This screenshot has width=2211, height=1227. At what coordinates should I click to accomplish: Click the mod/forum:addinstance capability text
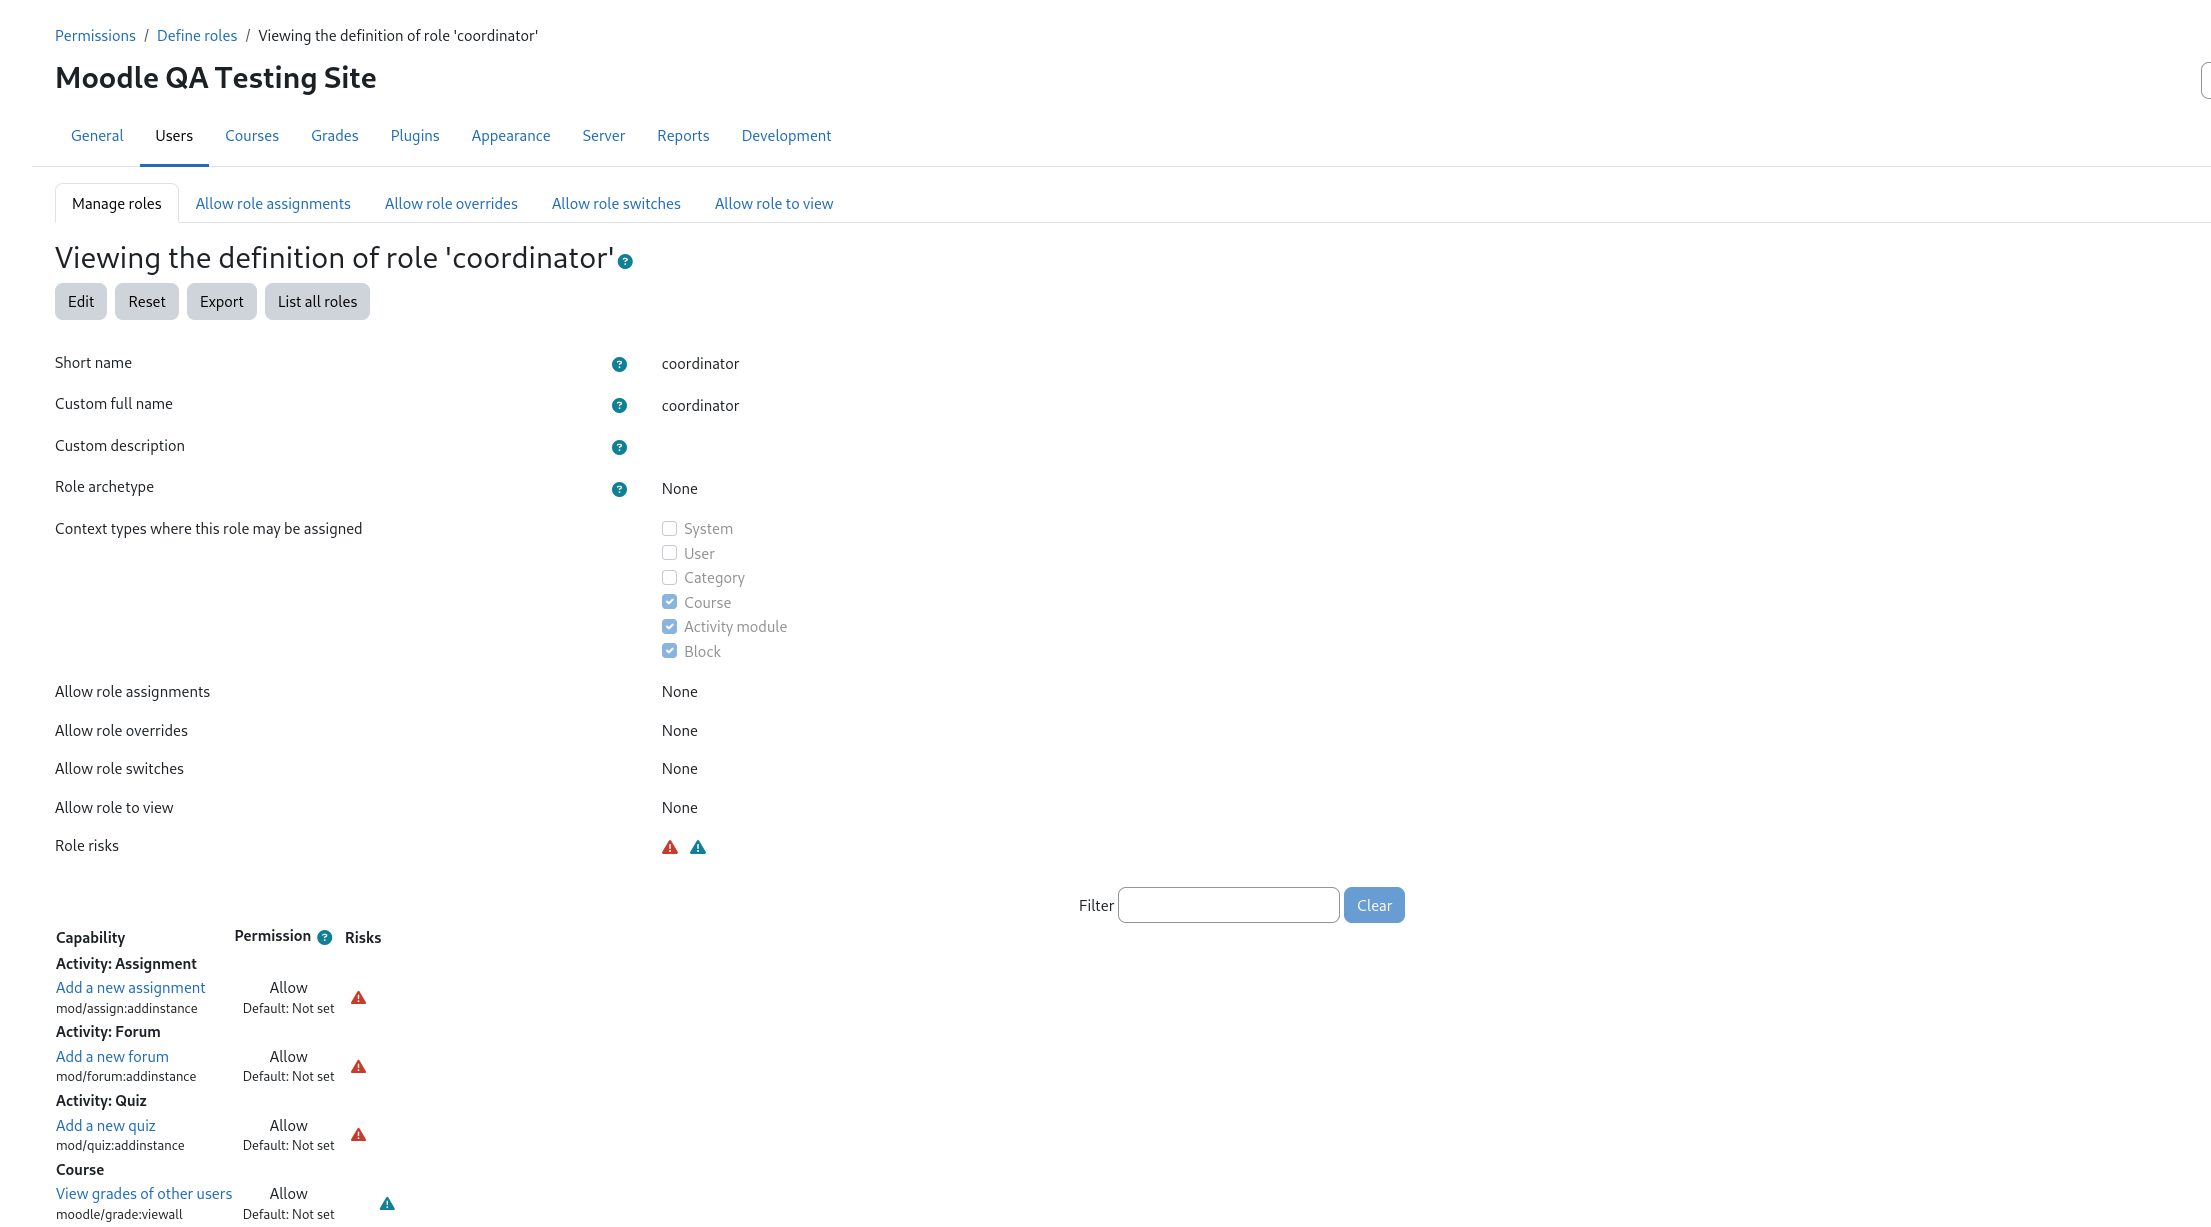(126, 1077)
